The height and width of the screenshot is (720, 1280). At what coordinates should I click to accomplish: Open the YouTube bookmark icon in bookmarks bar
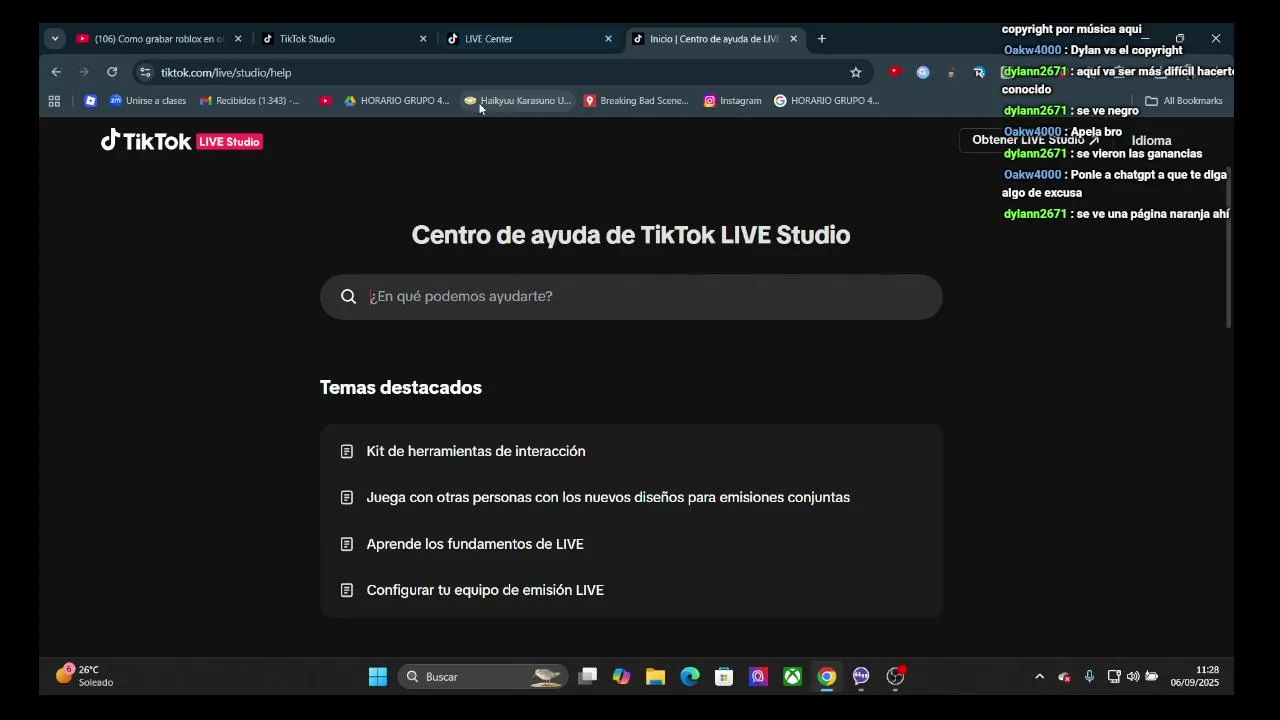tap(325, 101)
